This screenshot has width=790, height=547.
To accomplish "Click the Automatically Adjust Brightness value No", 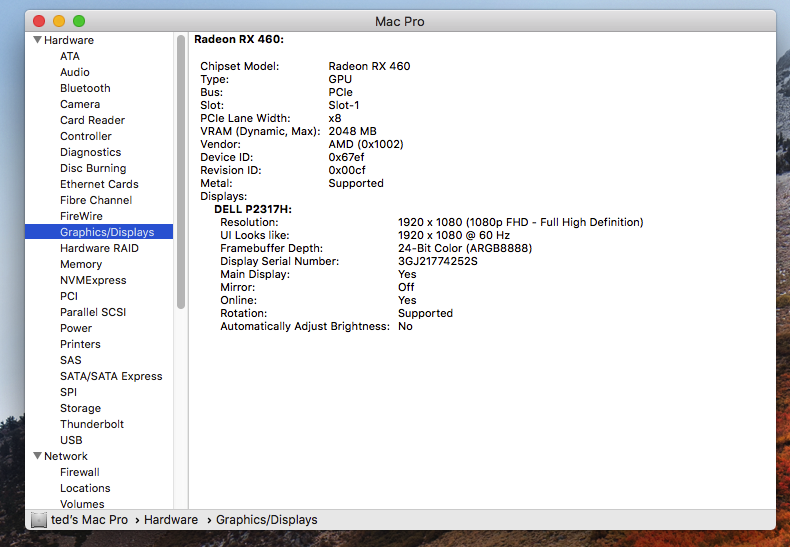I will (405, 326).
